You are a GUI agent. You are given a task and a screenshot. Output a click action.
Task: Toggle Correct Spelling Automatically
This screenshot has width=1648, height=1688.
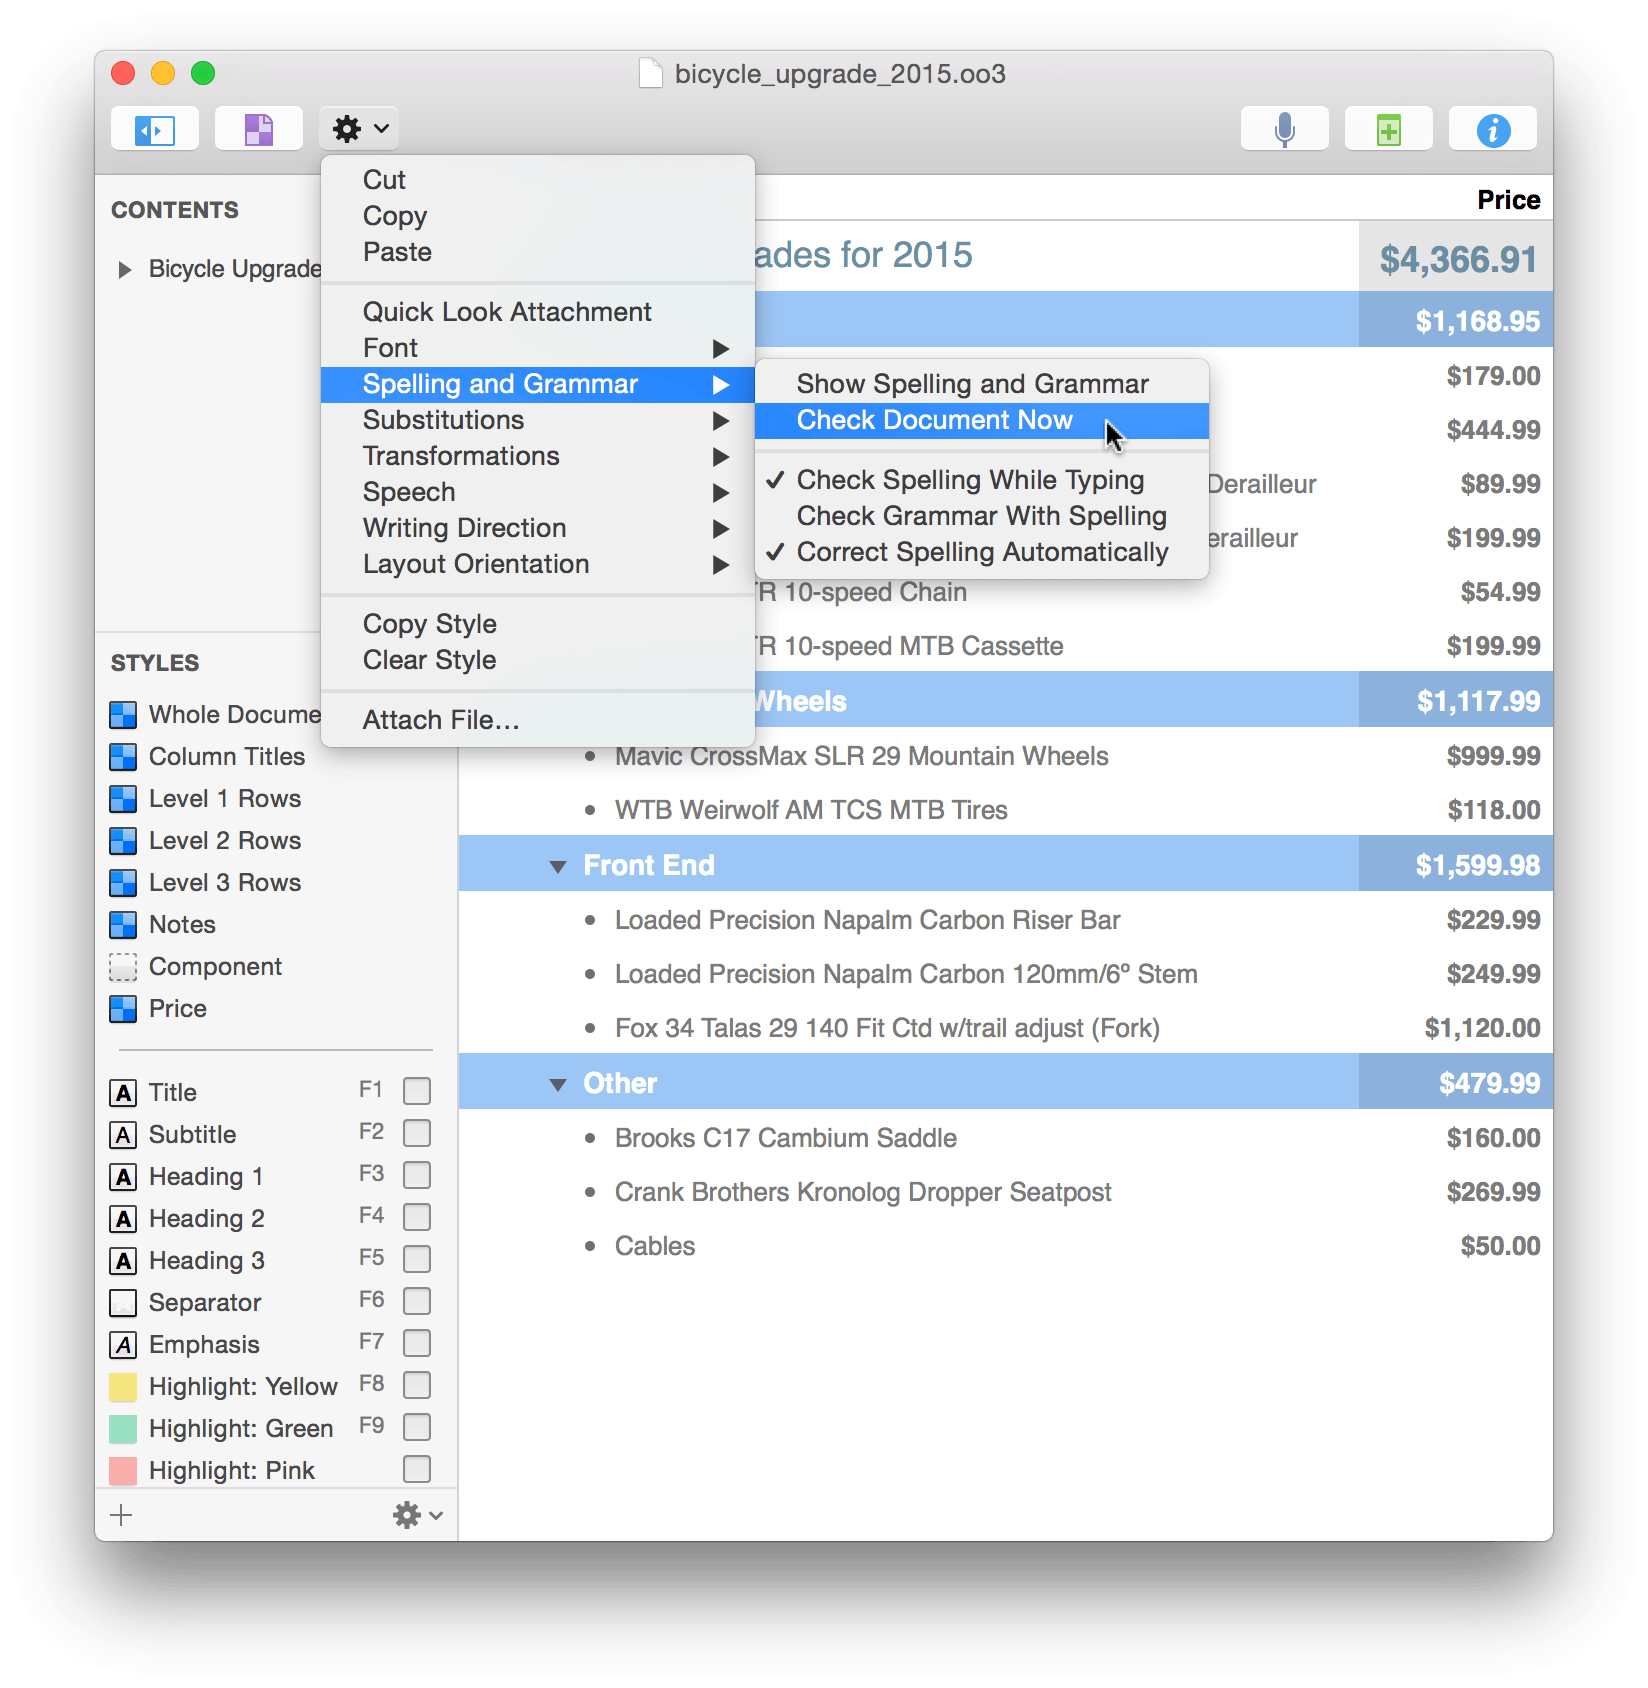click(x=982, y=552)
